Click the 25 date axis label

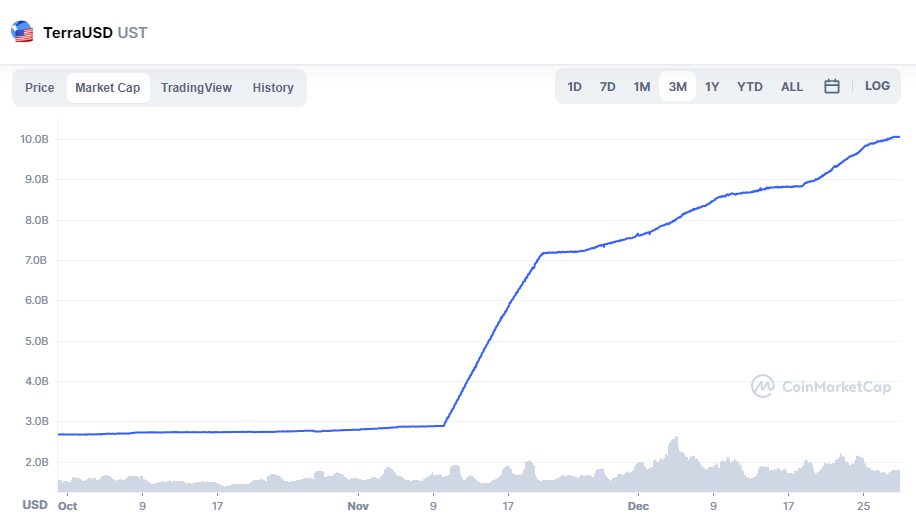point(863,506)
